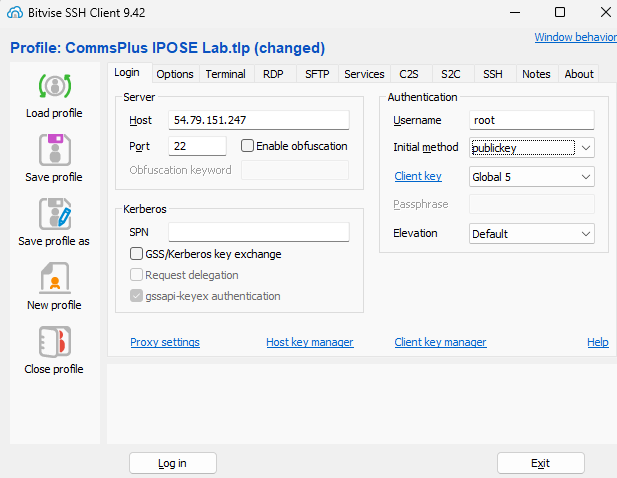Viewport: 617px width, 478px height.
Task: Click the Load profile icon
Action: pos(55,86)
